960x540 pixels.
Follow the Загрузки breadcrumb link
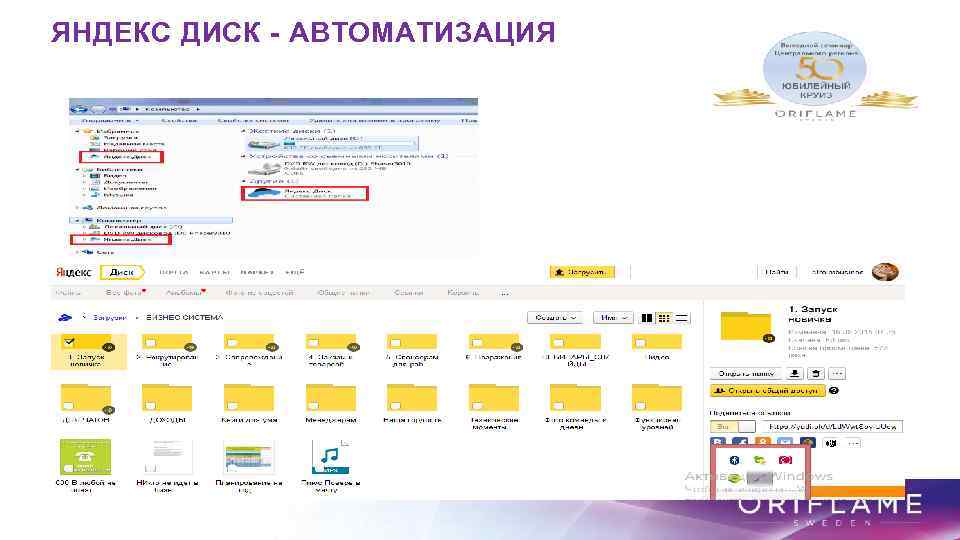110,317
